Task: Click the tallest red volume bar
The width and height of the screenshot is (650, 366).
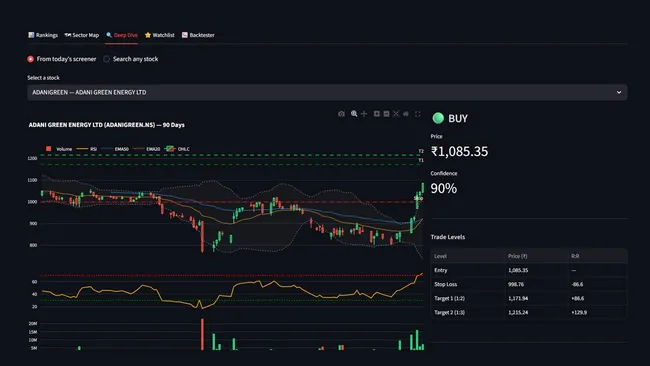Action: tap(202, 334)
